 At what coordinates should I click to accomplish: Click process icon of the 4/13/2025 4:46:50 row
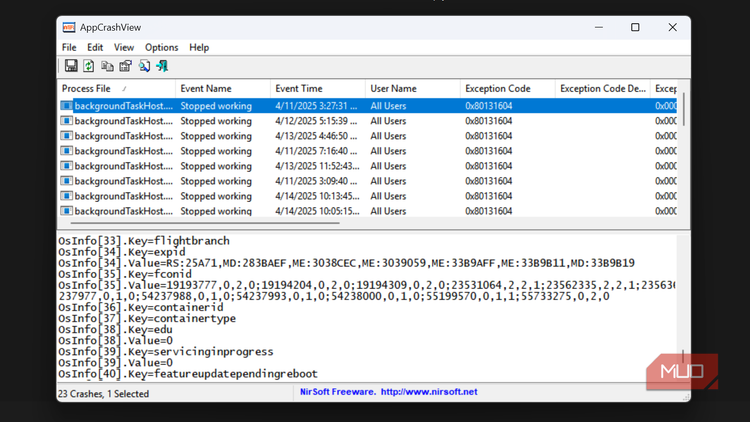[66, 136]
